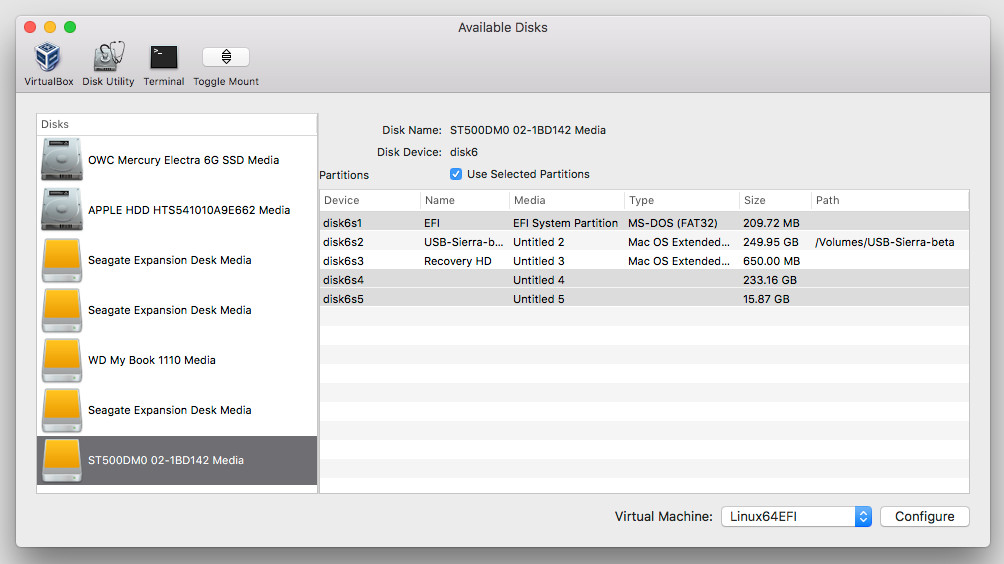Click the USB-Sierra-b... name cell
Viewport: 1004px width, 564px height.
(x=464, y=242)
